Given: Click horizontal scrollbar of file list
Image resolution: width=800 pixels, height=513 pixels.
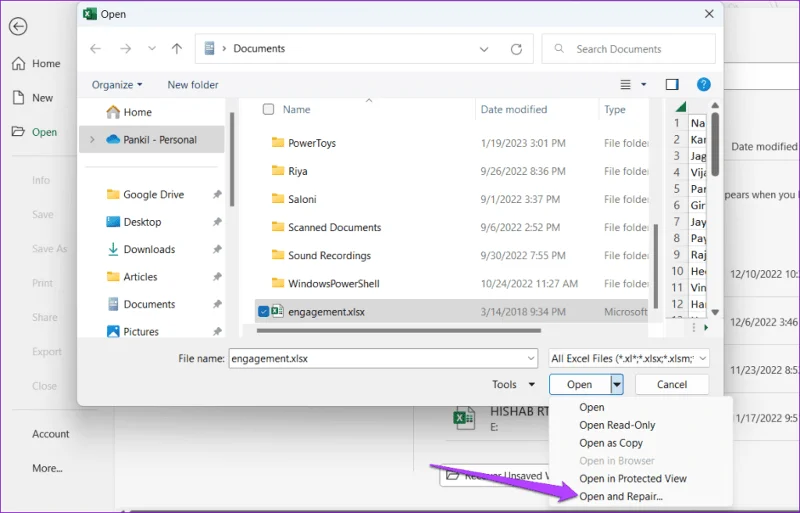Looking at the screenshot, I should (x=398, y=331).
